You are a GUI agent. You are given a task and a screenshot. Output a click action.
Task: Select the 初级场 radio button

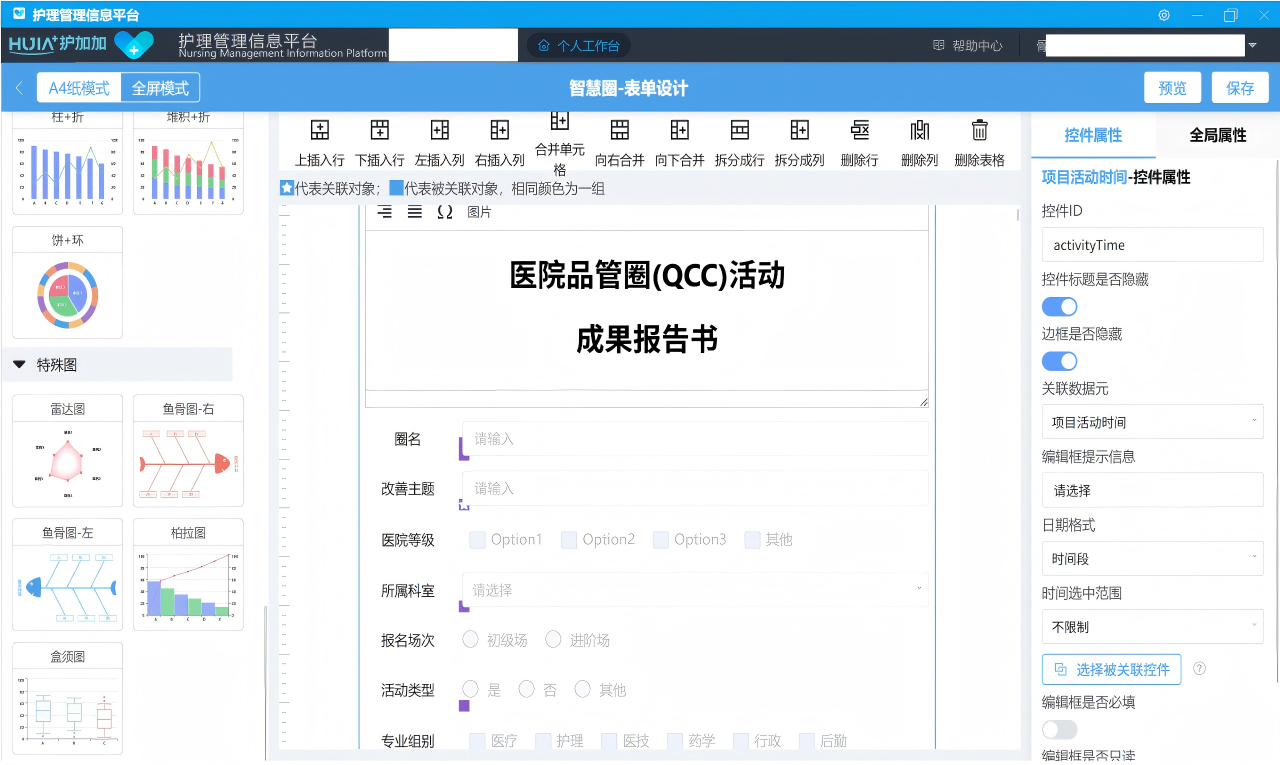click(x=470, y=639)
